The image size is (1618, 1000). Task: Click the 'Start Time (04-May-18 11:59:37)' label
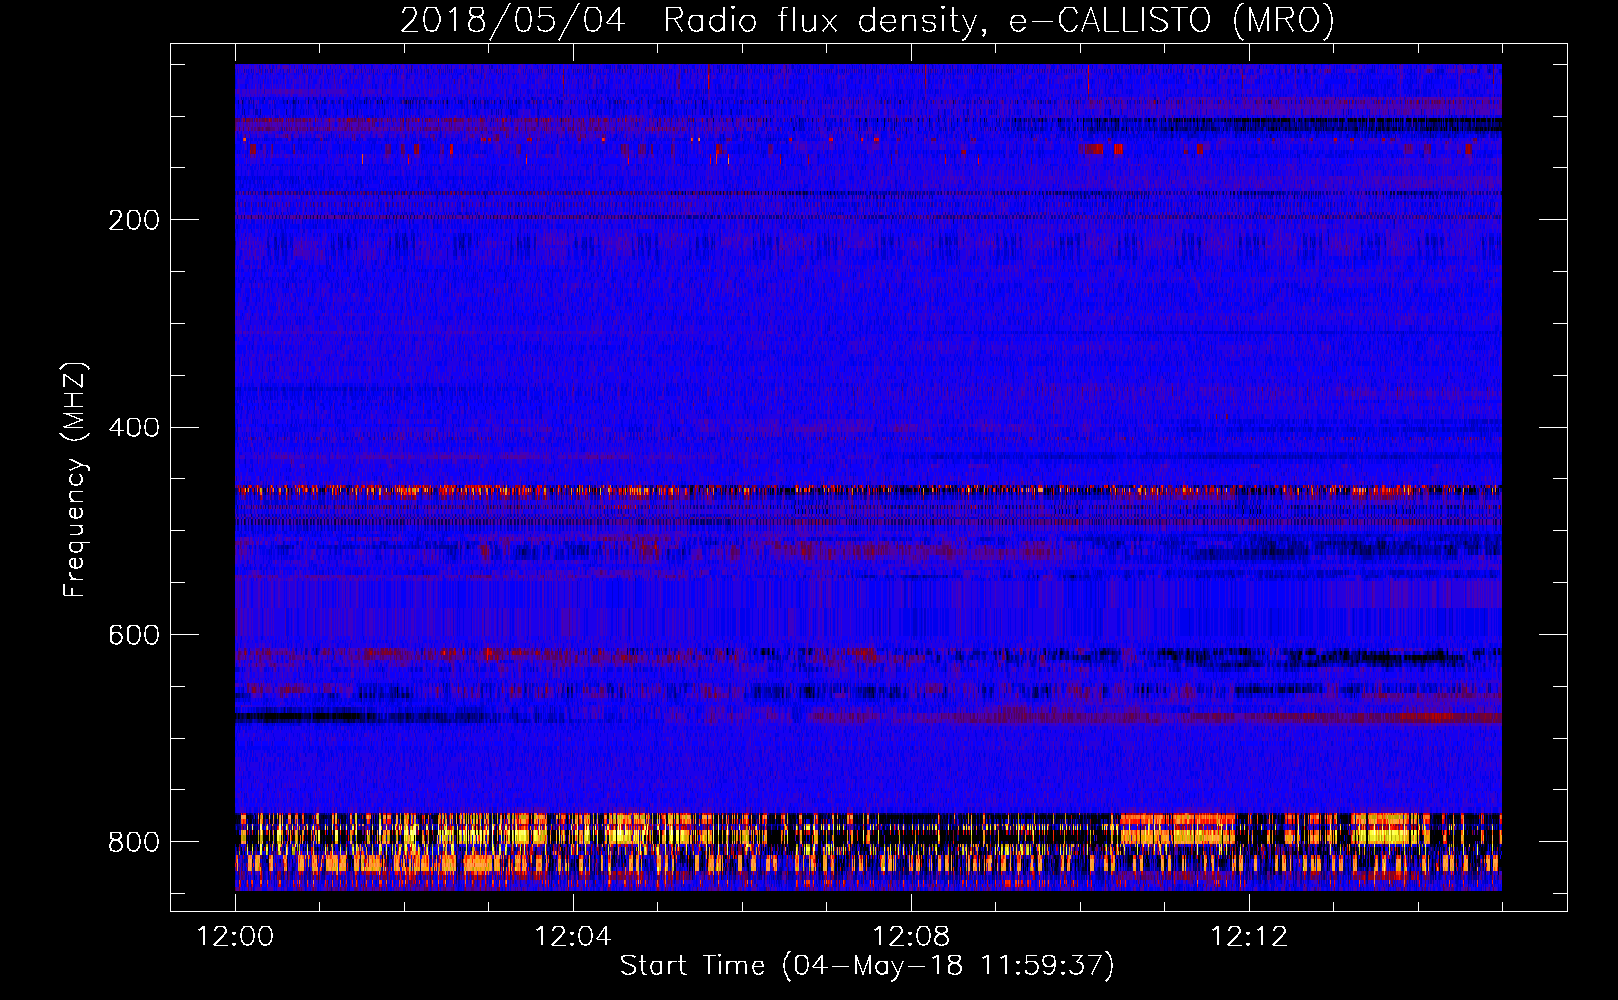pyautogui.click(x=867, y=966)
